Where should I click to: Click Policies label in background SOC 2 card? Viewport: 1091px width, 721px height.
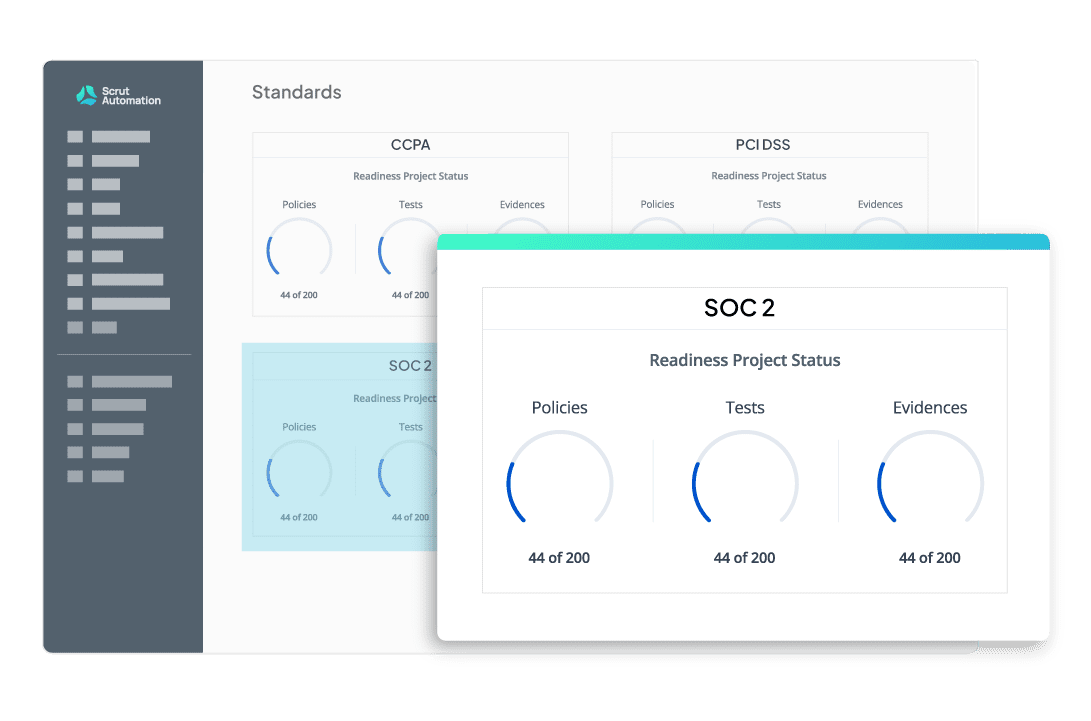coord(299,427)
